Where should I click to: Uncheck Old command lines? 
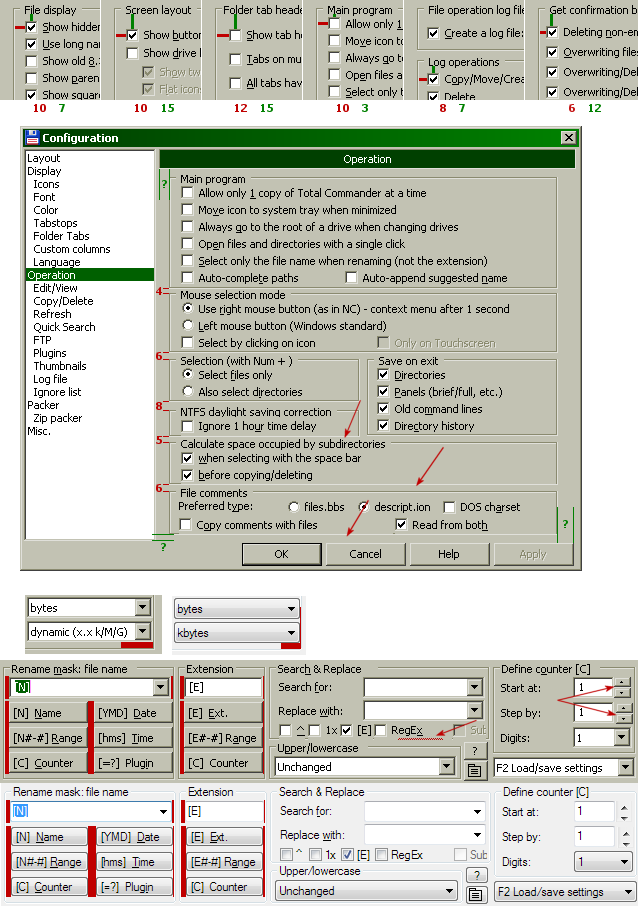383,409
